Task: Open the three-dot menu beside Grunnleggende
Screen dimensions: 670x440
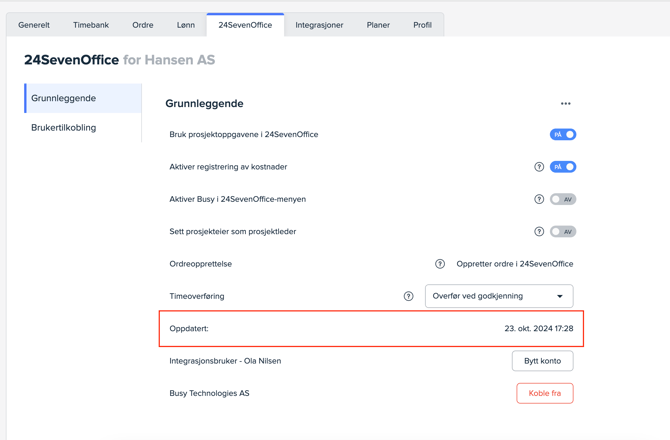Action: 565,104
